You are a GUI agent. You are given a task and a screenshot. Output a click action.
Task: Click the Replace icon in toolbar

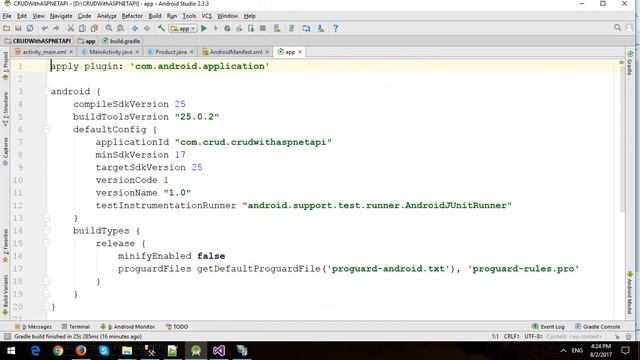pyautogui.click(x=120, y=28)
